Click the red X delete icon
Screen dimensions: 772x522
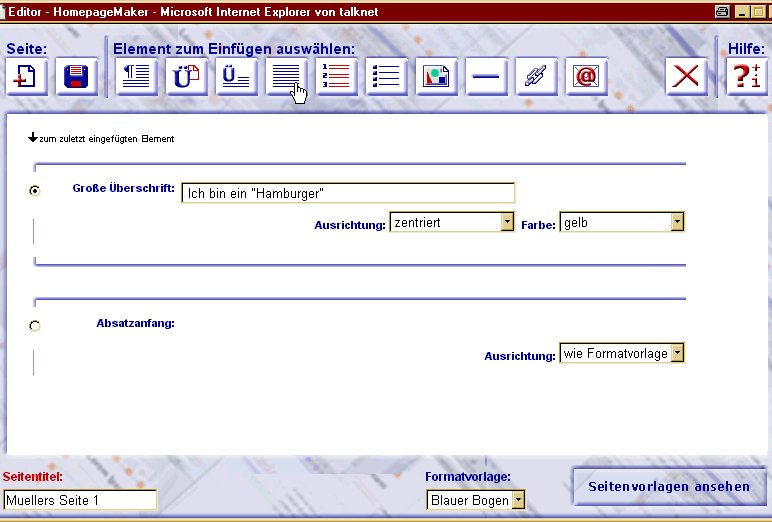point(686,78)
